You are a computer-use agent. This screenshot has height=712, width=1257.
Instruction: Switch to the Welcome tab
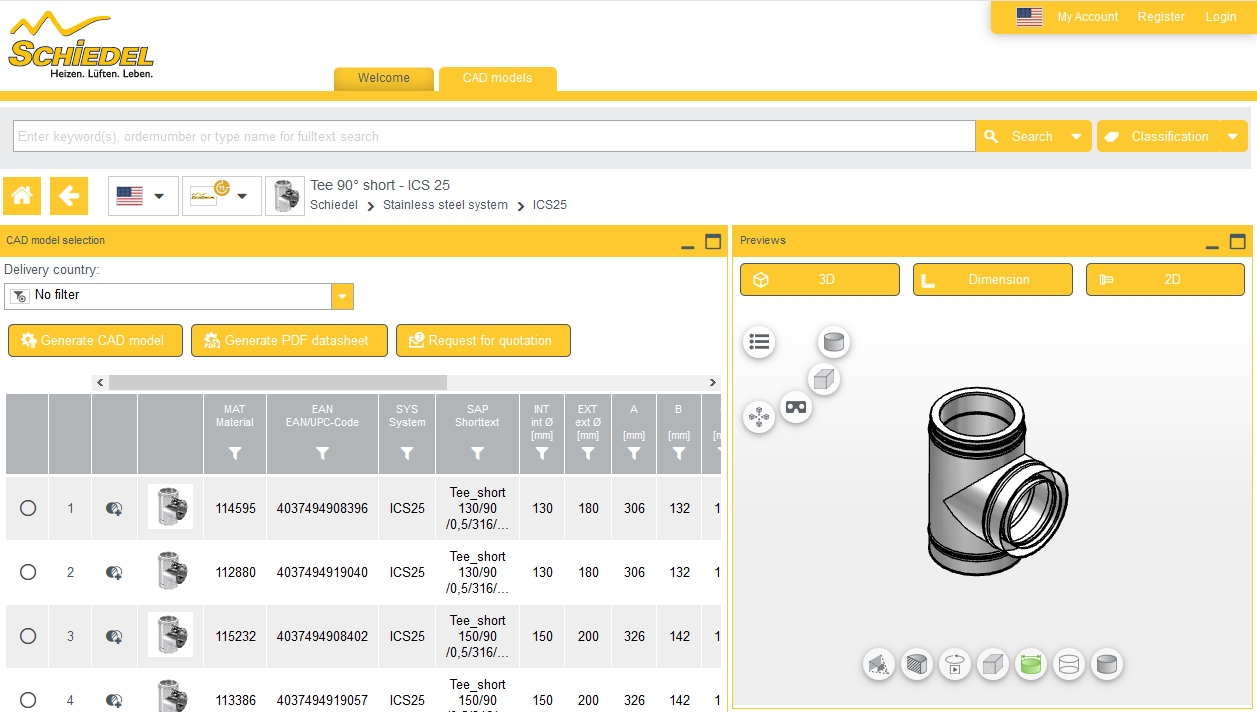pyautogui.click(x=384, y=78)
